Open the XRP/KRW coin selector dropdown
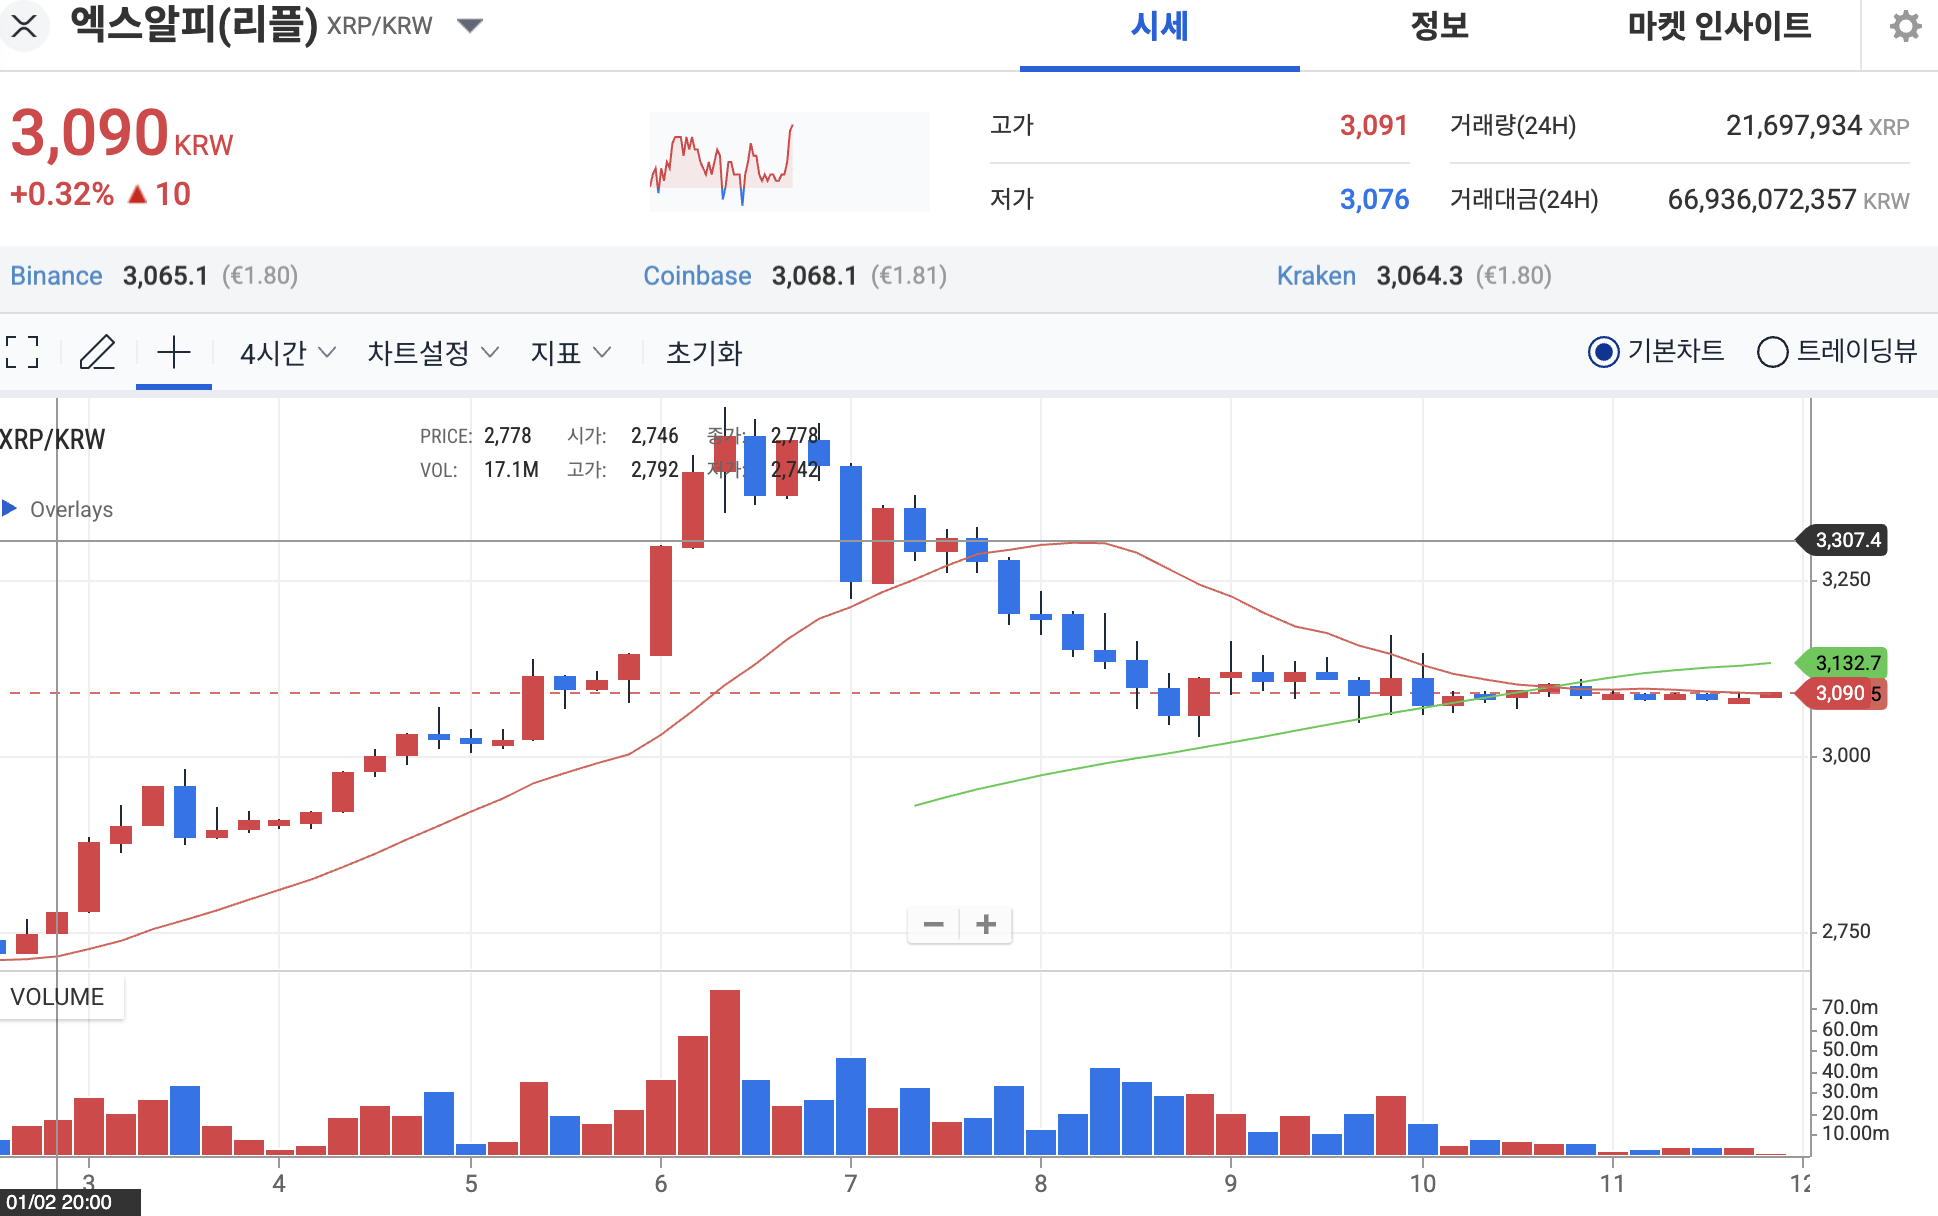 (x=470, y=27)
